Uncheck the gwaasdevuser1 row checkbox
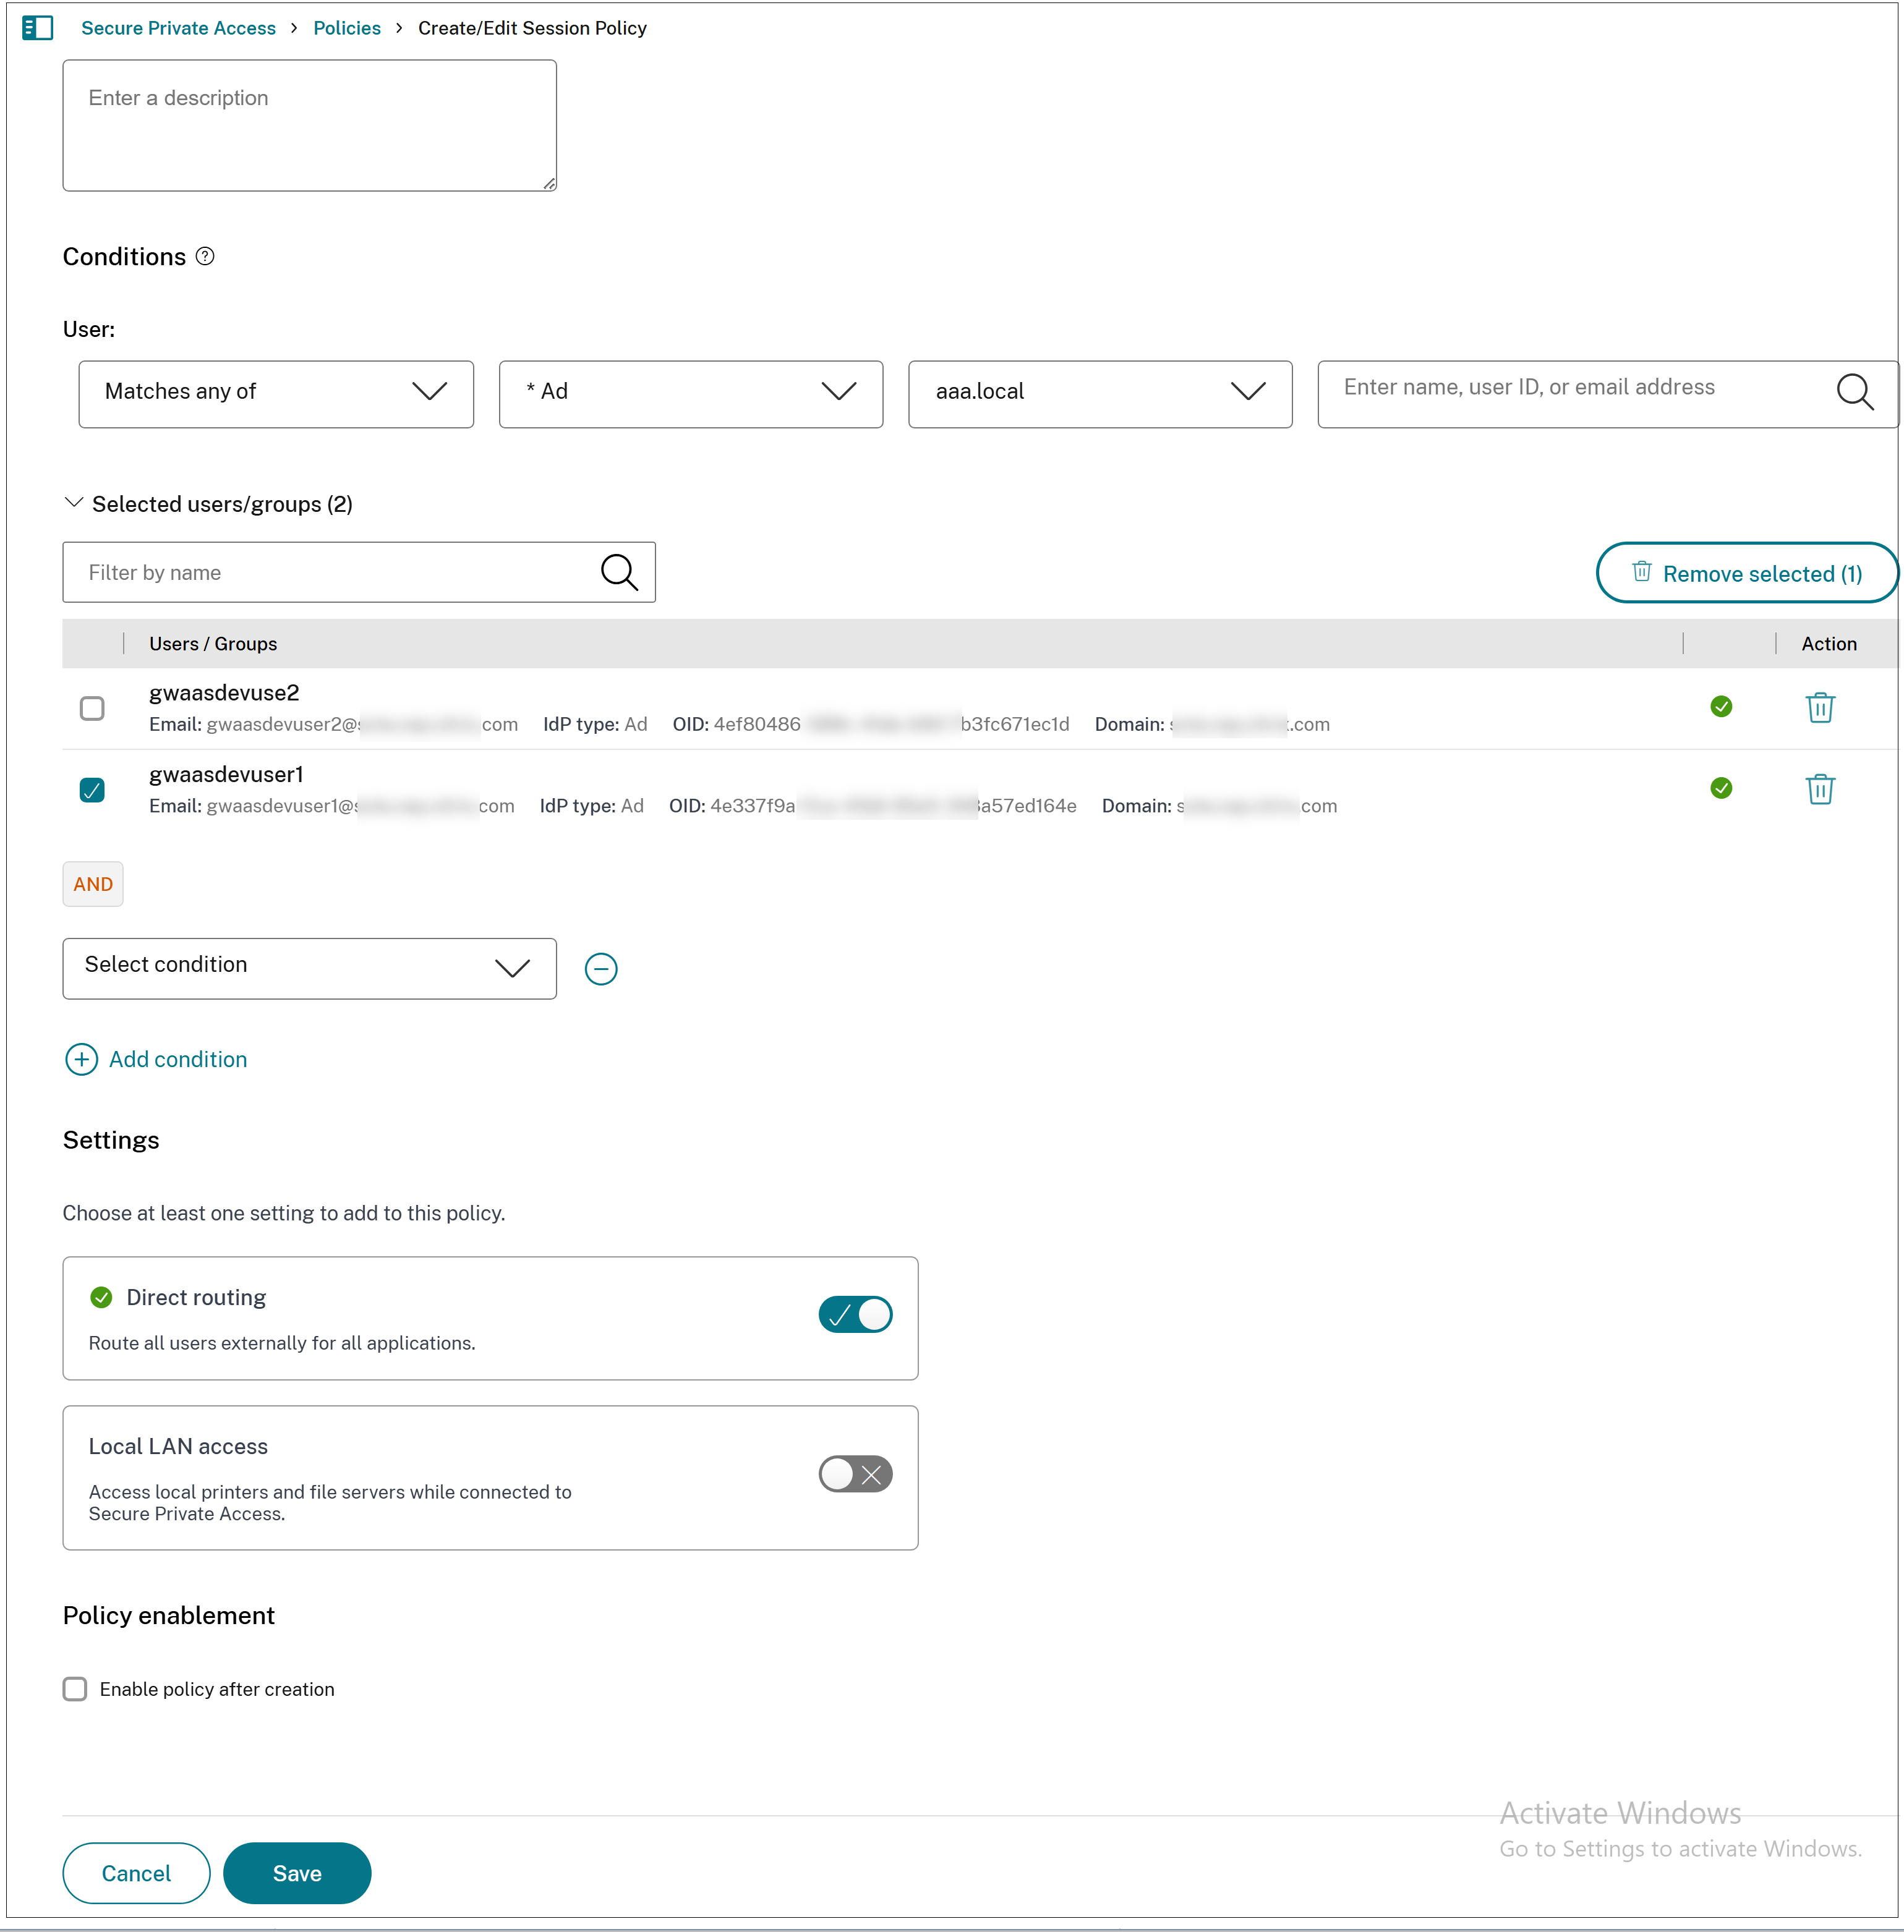 [x=92, y=790]
